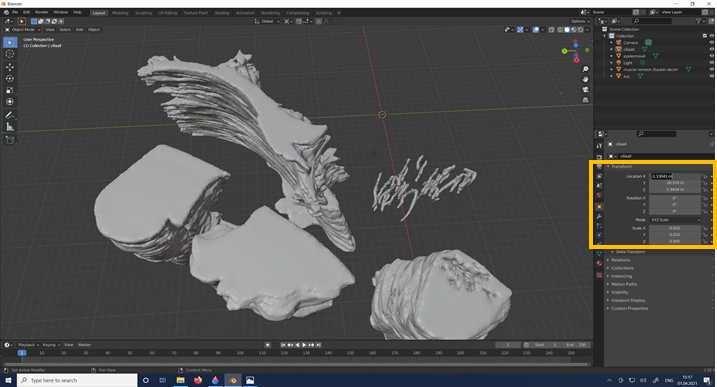Open the File menu
This screenshot has width=717, height=387.
coord(15,12)
